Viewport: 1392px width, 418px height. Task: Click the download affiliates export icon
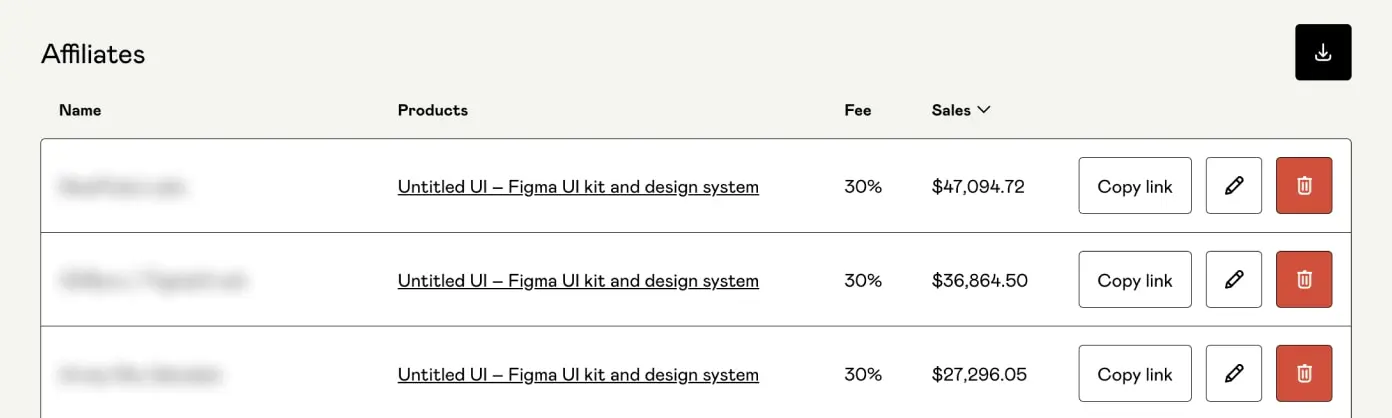[x=1323, y=53]
